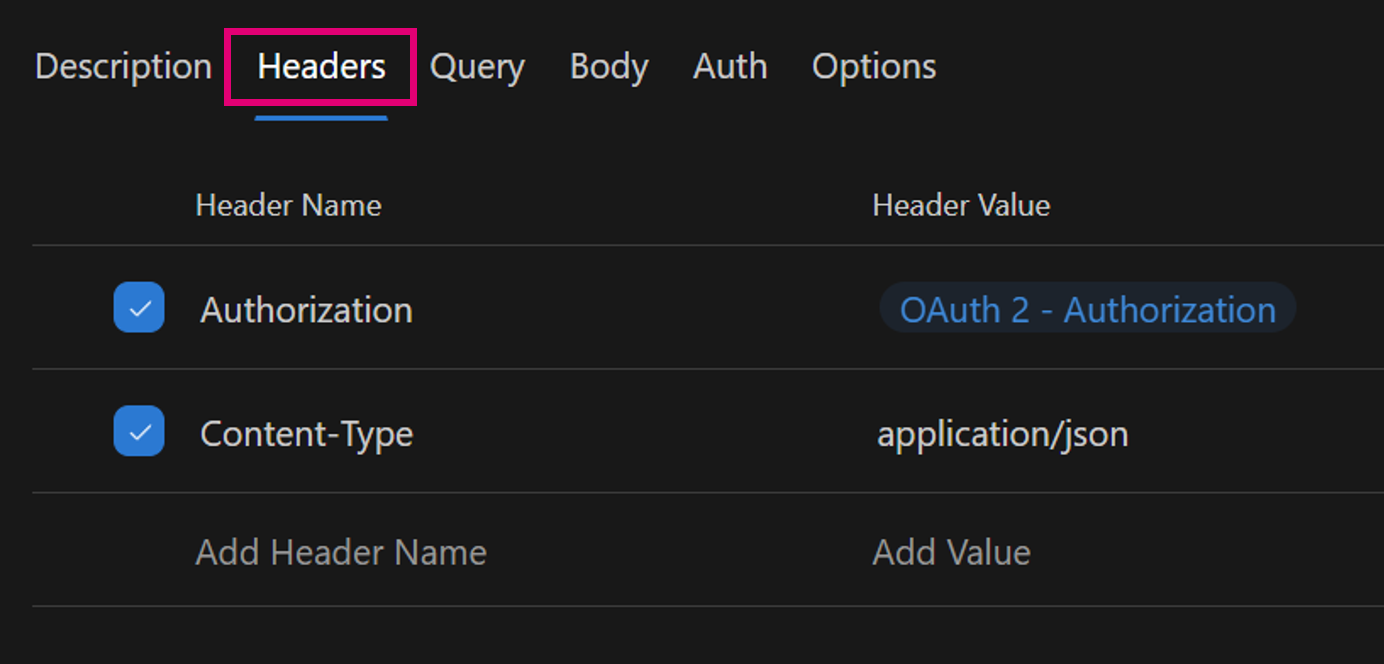Click the OAuth 2 - Authorization value chip
This screenshot has height=664, width=1384.
pyautogui.click(x=1087, y=309)
